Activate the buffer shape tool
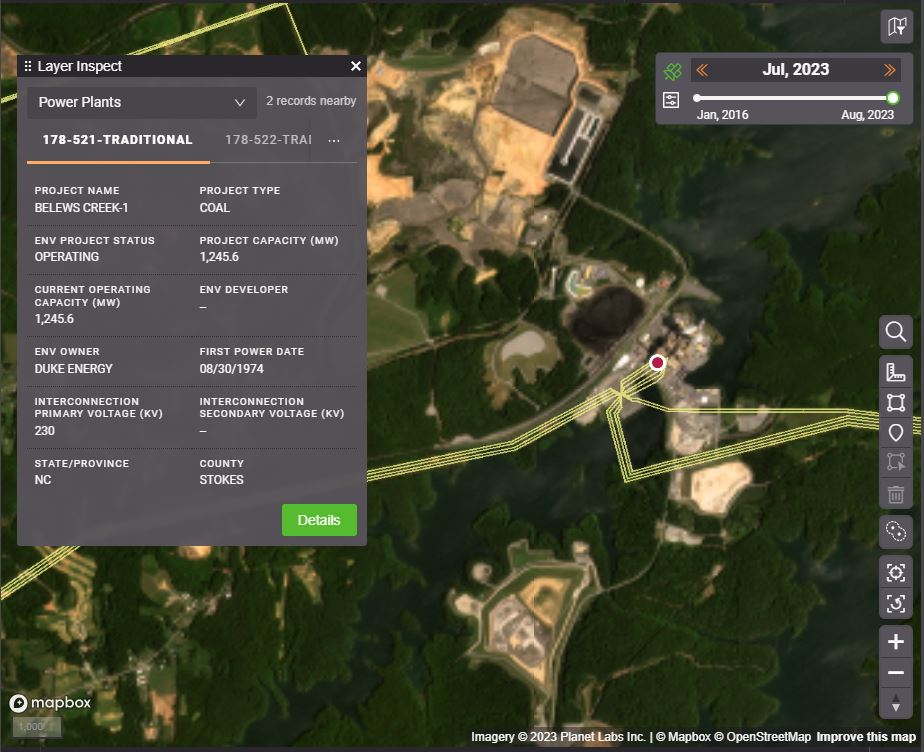The width and height of the screenshot is (924, 752). 895,531
